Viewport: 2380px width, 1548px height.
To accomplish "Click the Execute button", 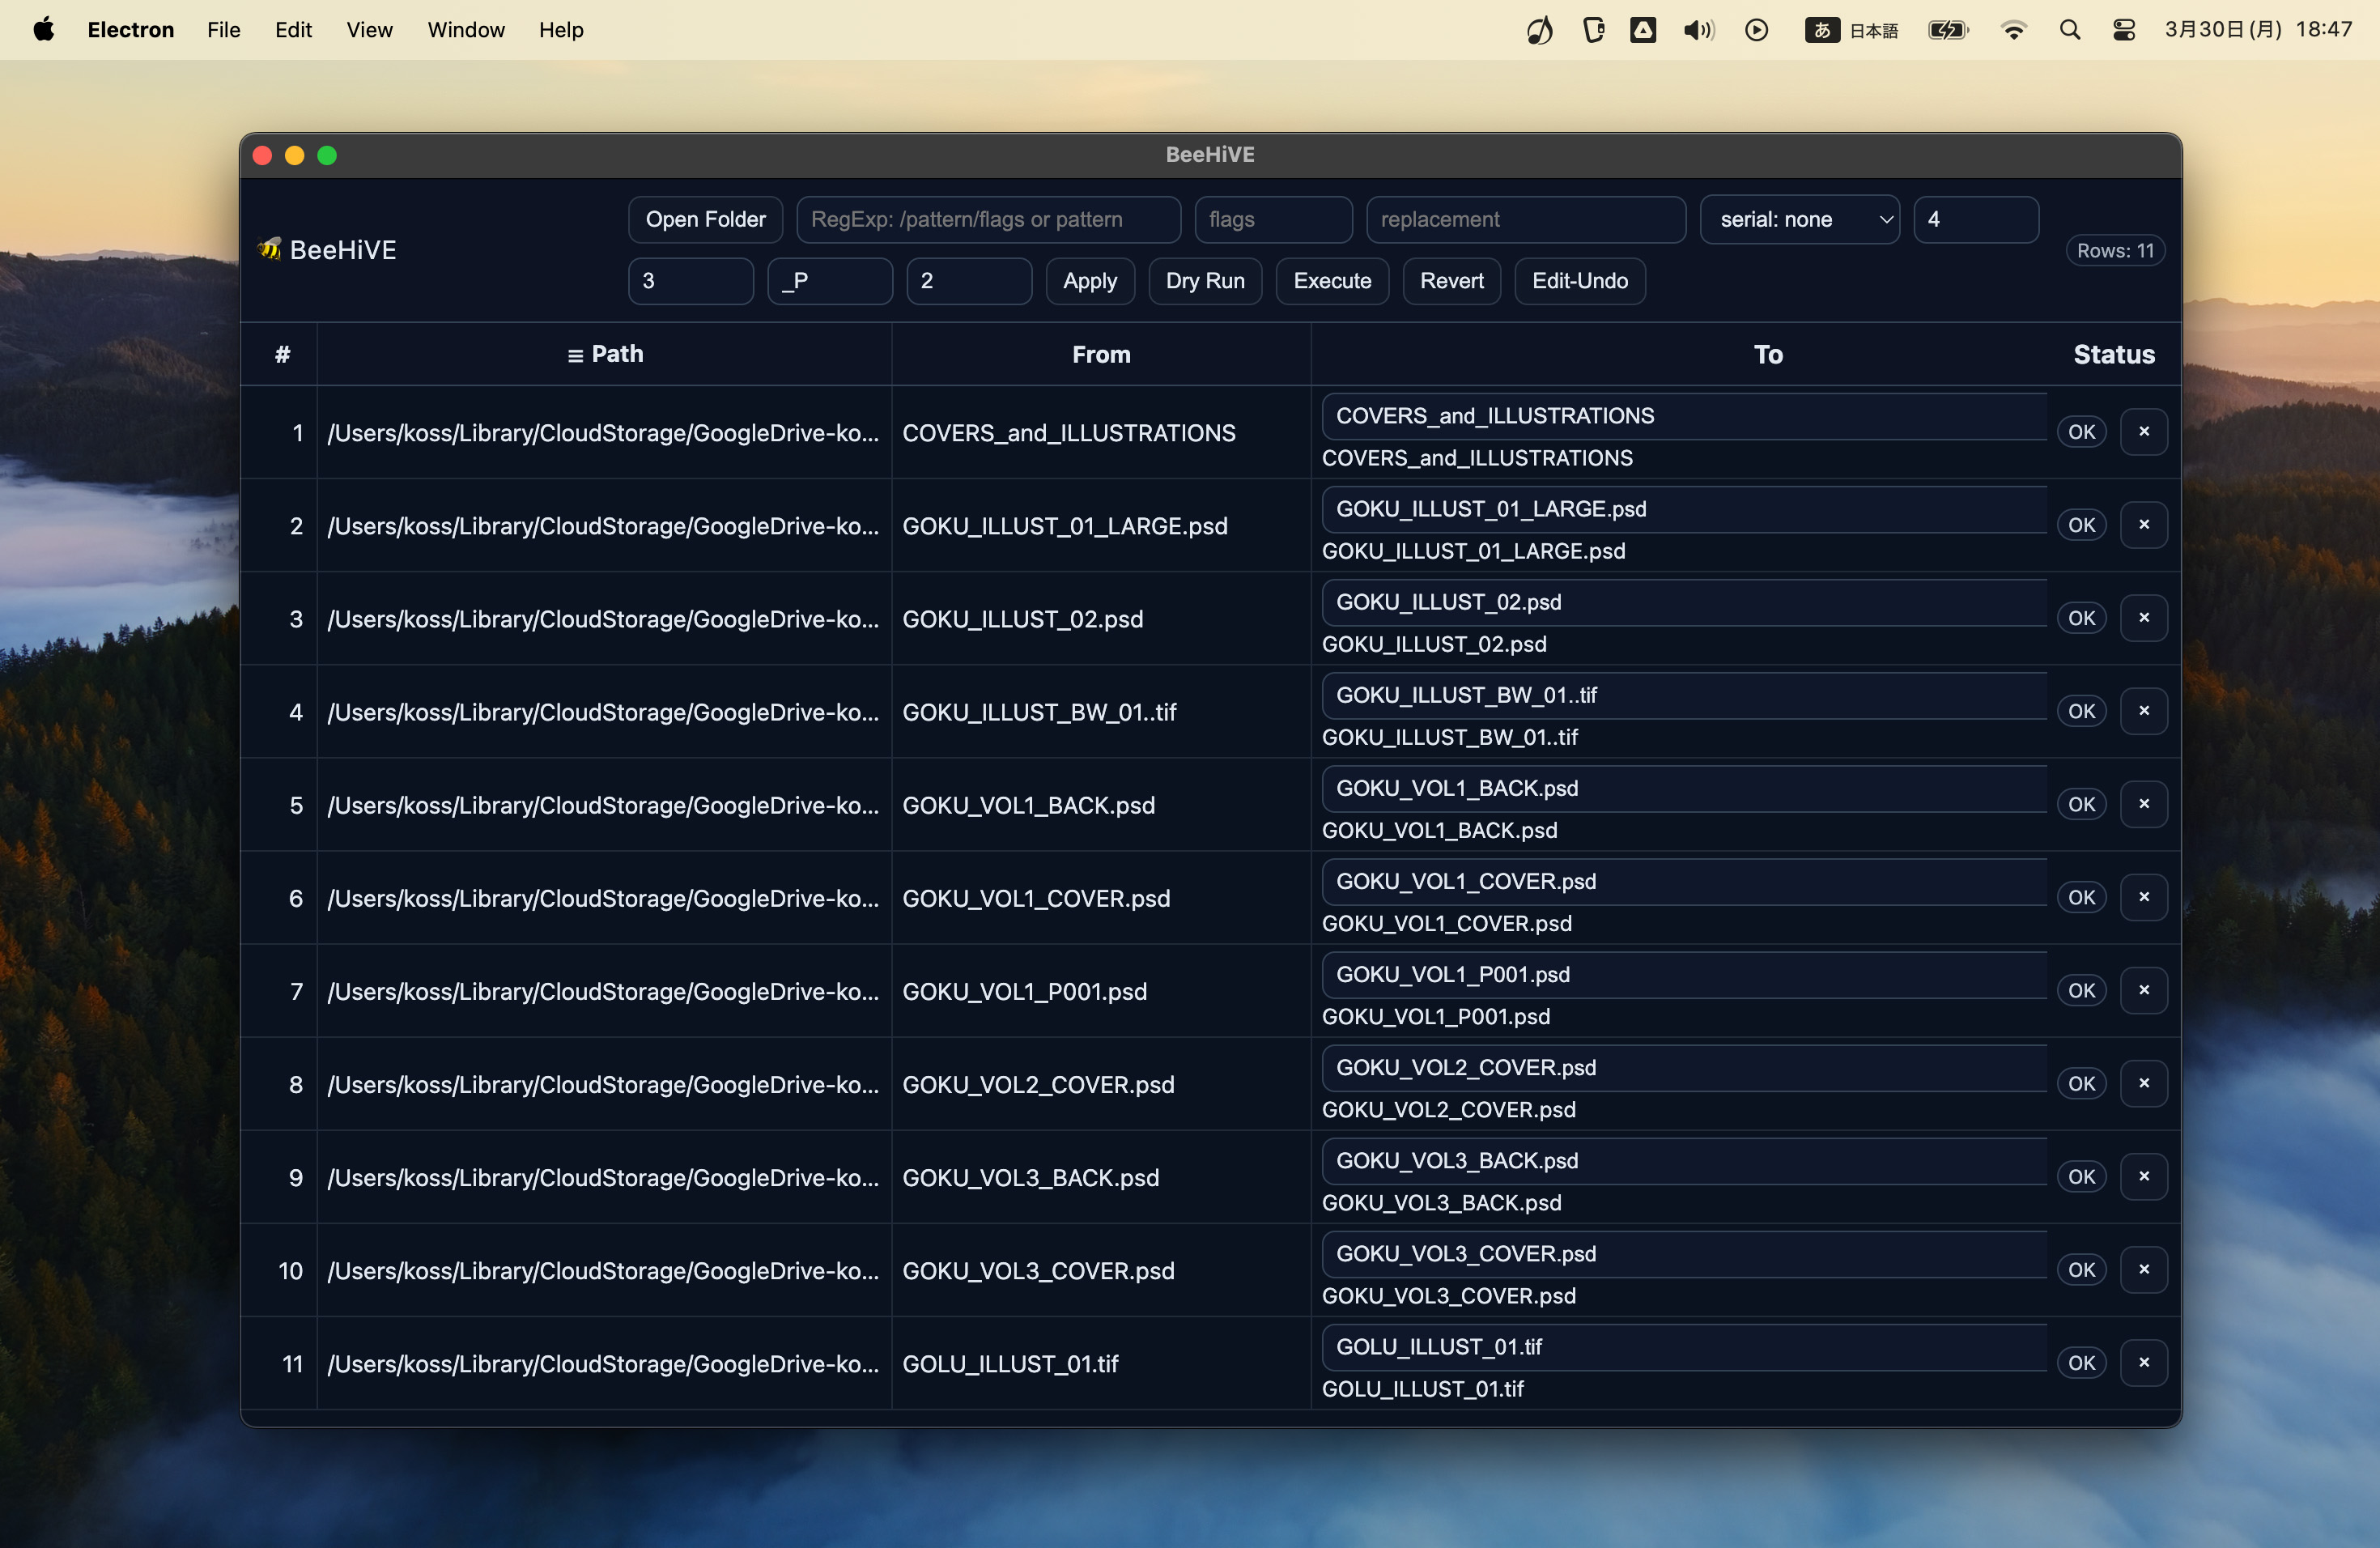I will (1331, 281).
